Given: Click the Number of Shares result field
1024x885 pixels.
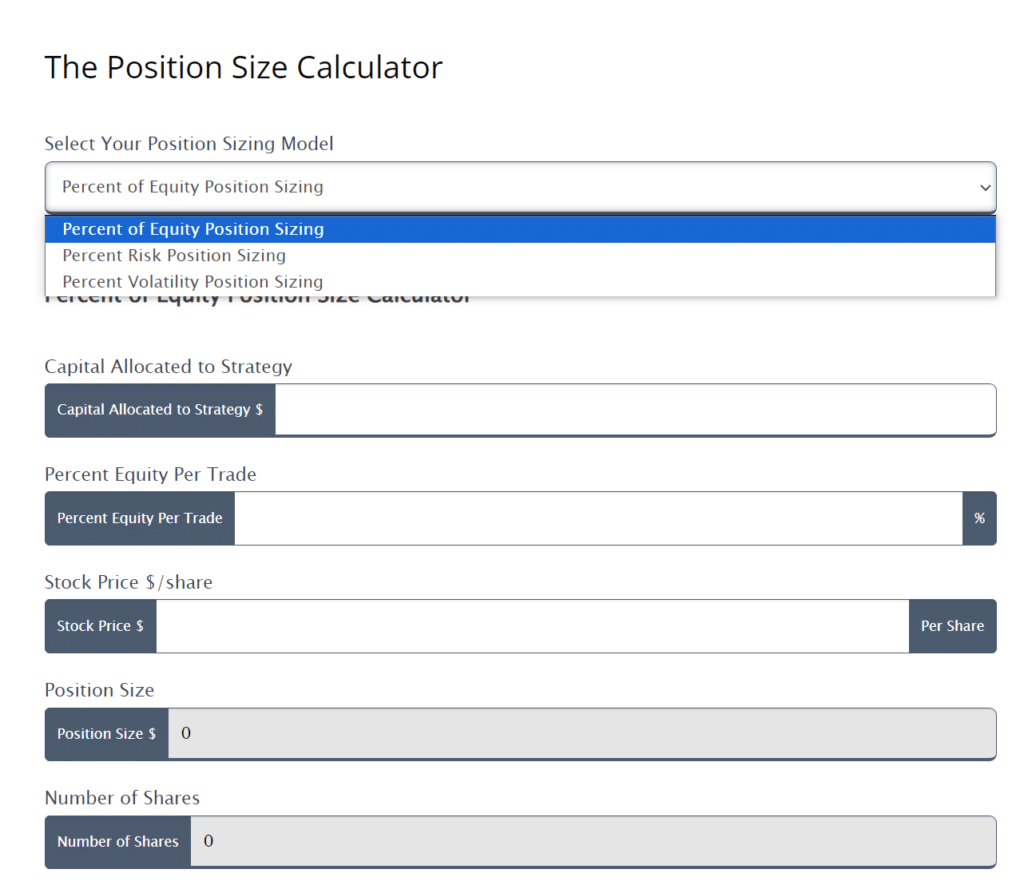Looking at the screenshot, I should coord(593,842).
